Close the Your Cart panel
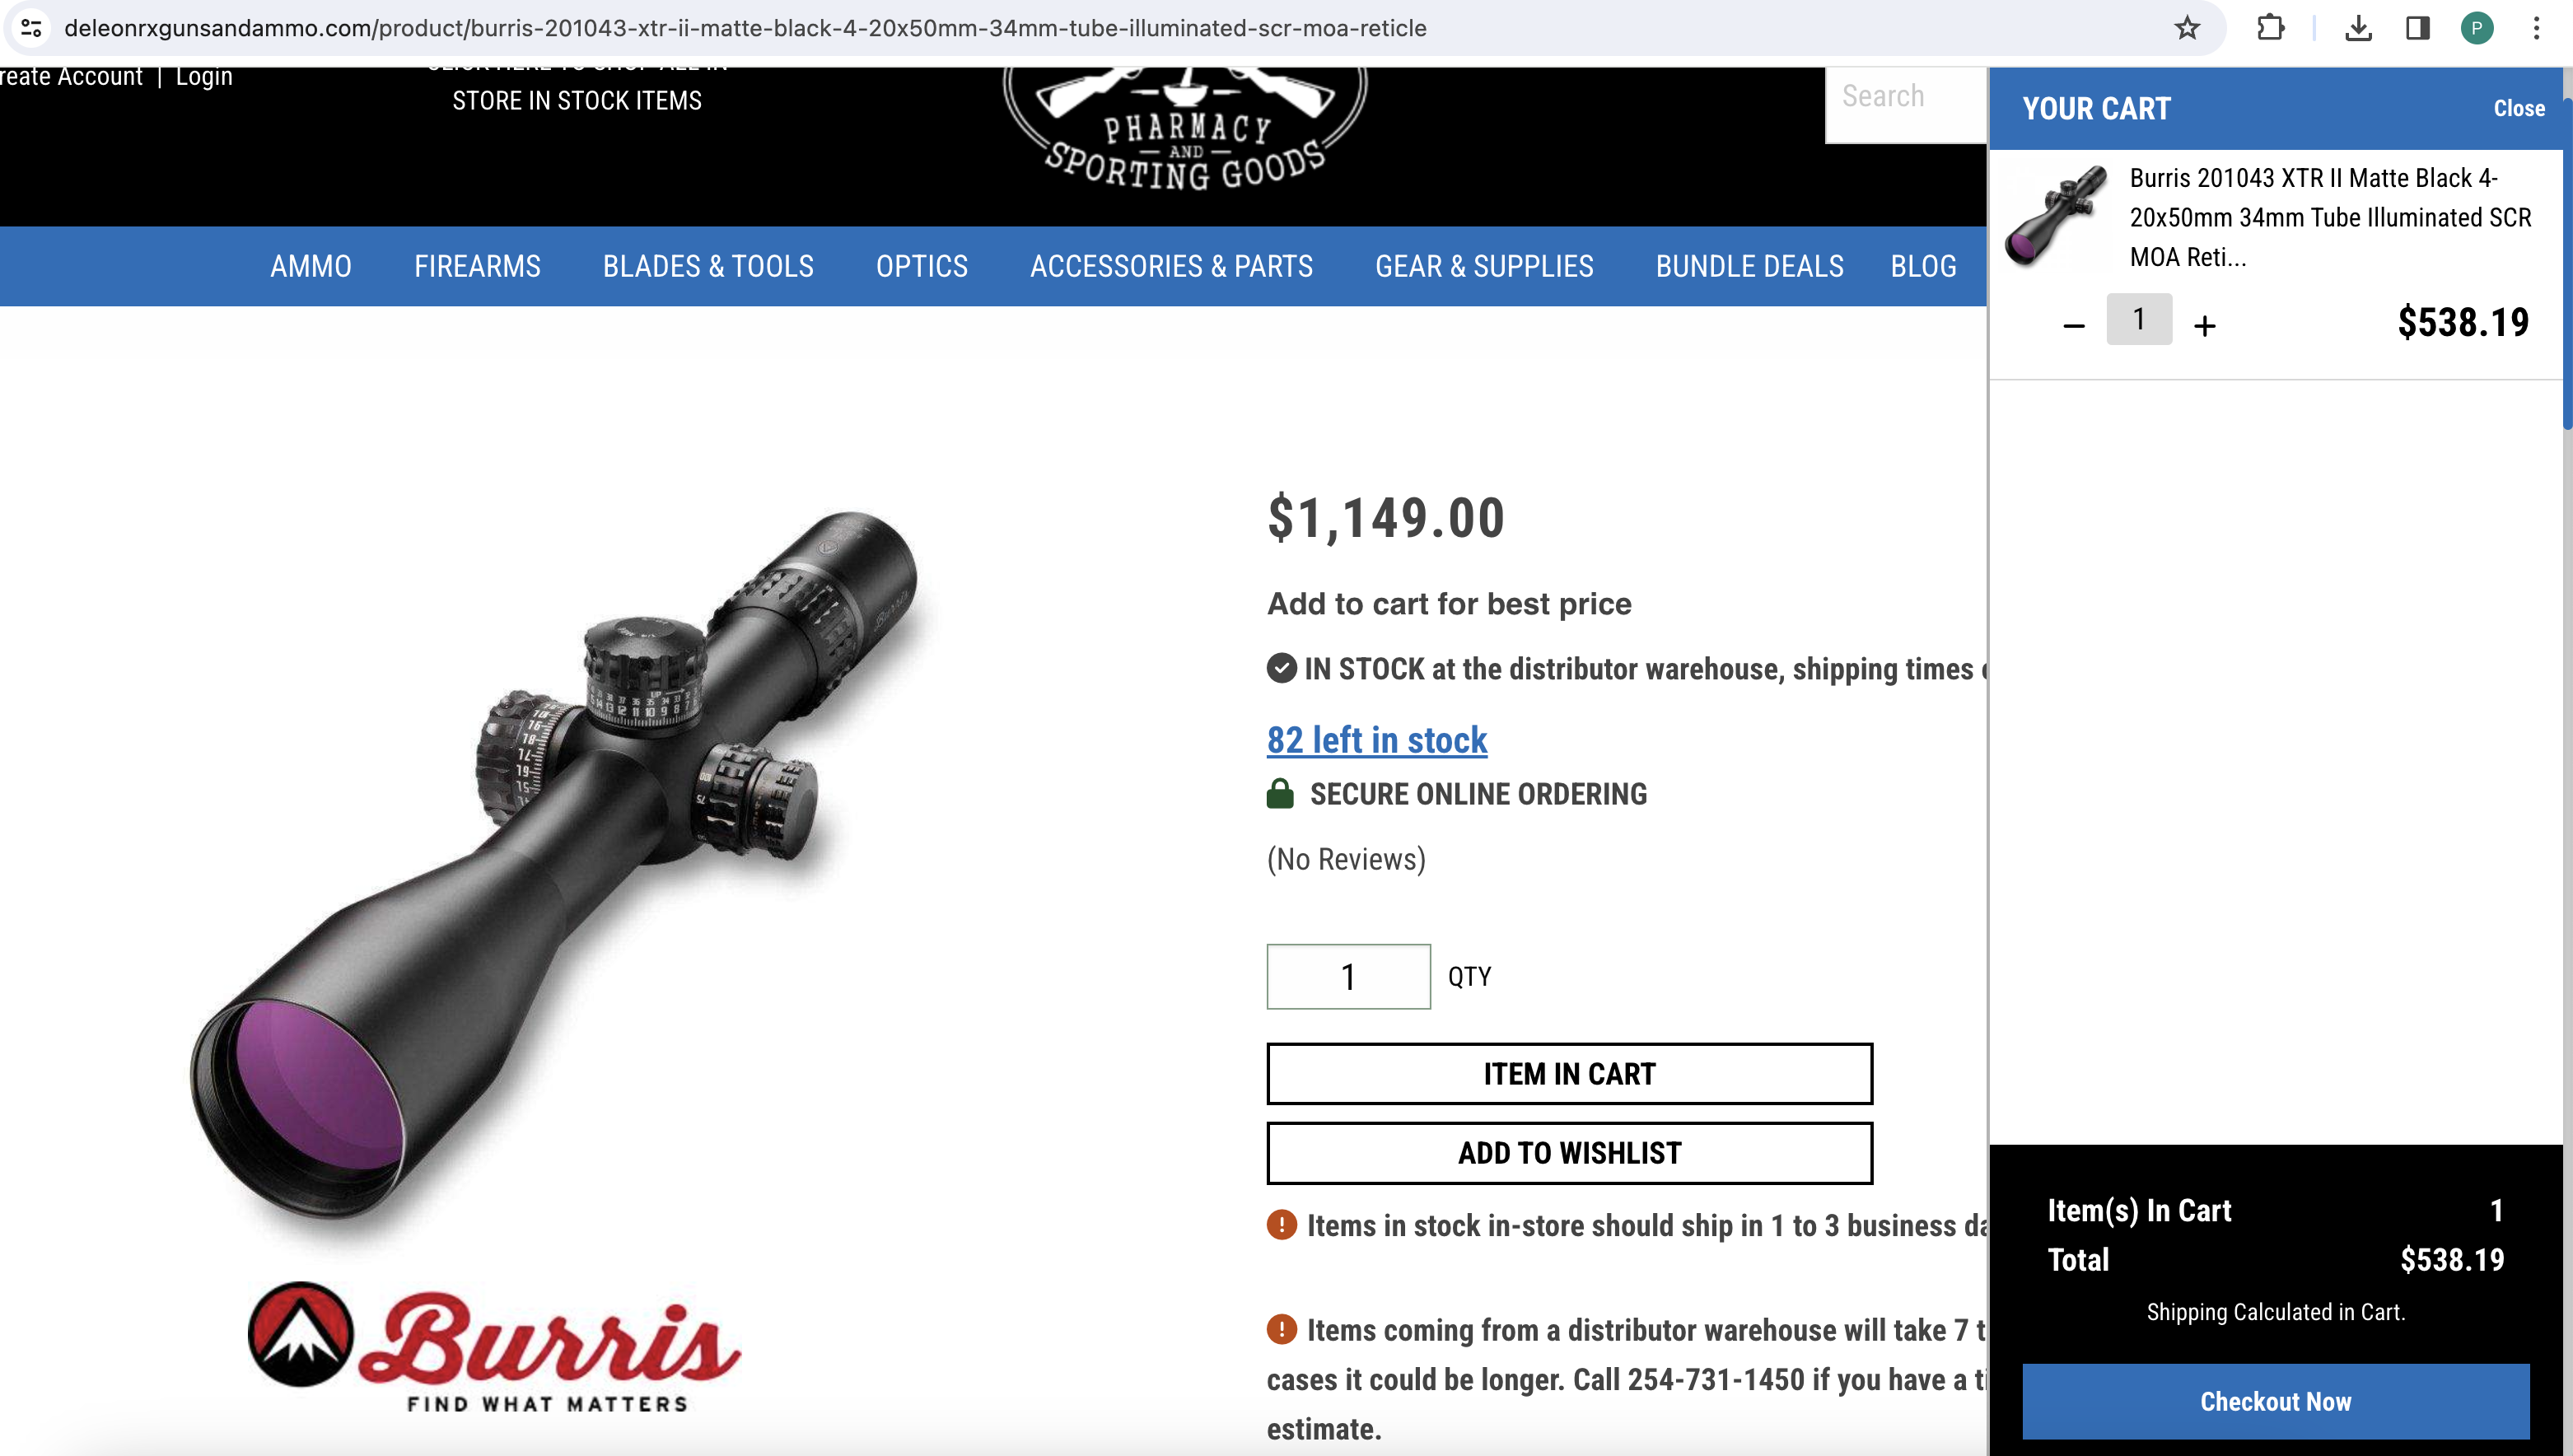This screenshot has width=2573, height=1456. (x=2518, y=108)
